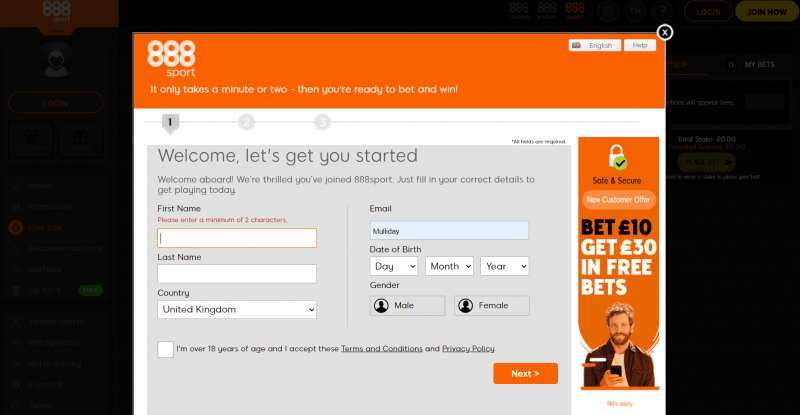Screen dimensions: 800x415
Task: Open Promotions in the sidebar
Action: tap(51, 206)
